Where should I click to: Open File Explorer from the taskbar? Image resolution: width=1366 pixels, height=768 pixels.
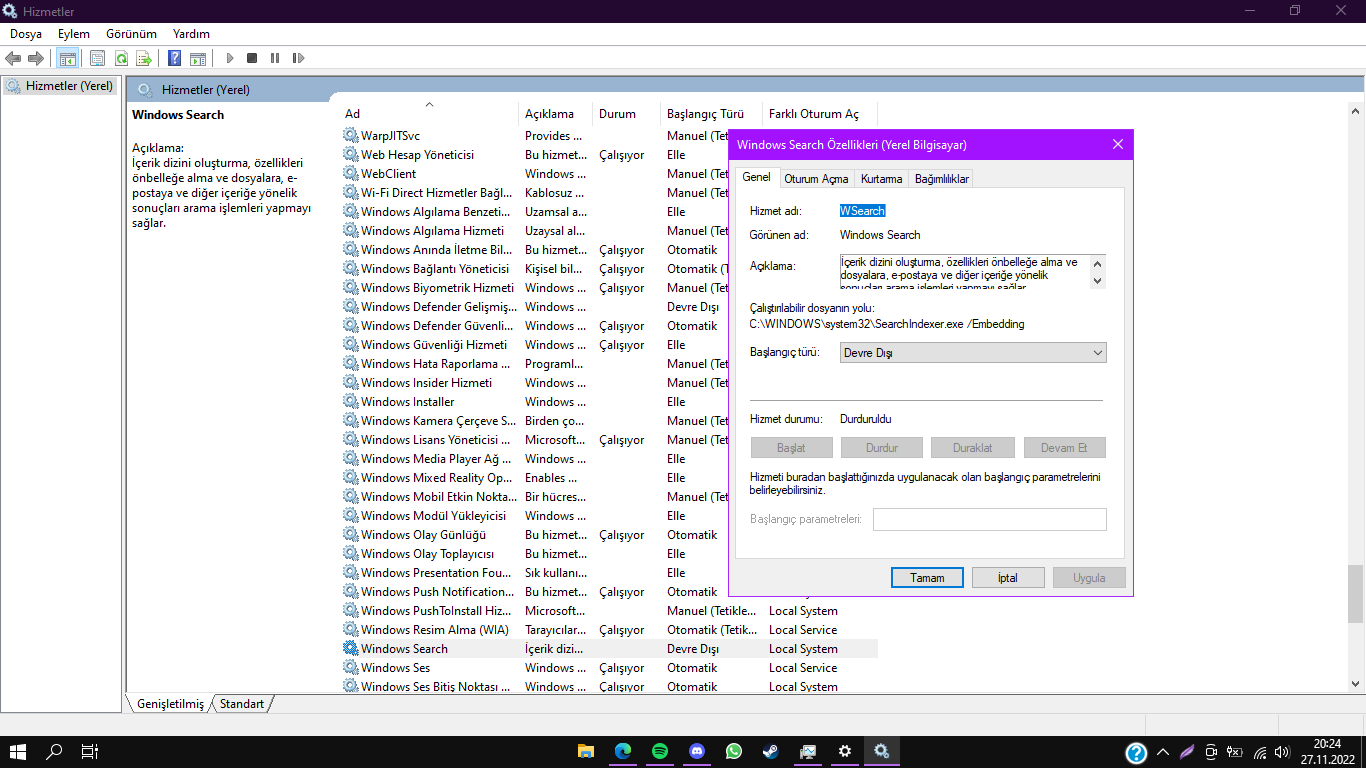(x=586, y=751)
